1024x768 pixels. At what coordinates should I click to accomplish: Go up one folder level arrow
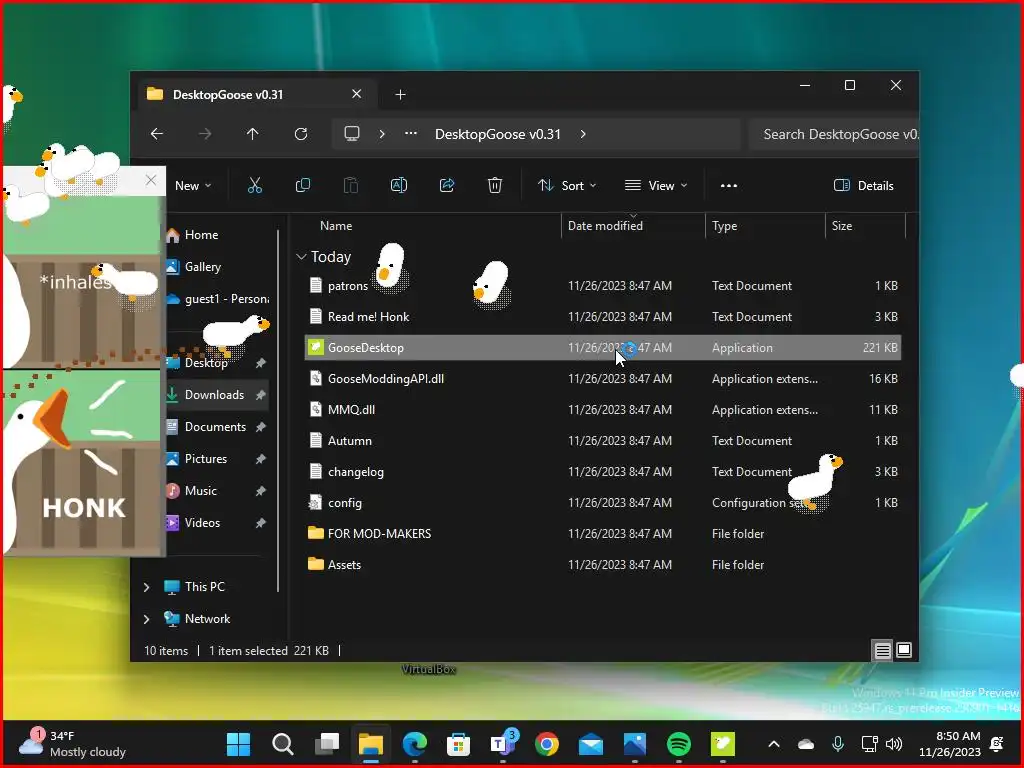pos(253,134)
